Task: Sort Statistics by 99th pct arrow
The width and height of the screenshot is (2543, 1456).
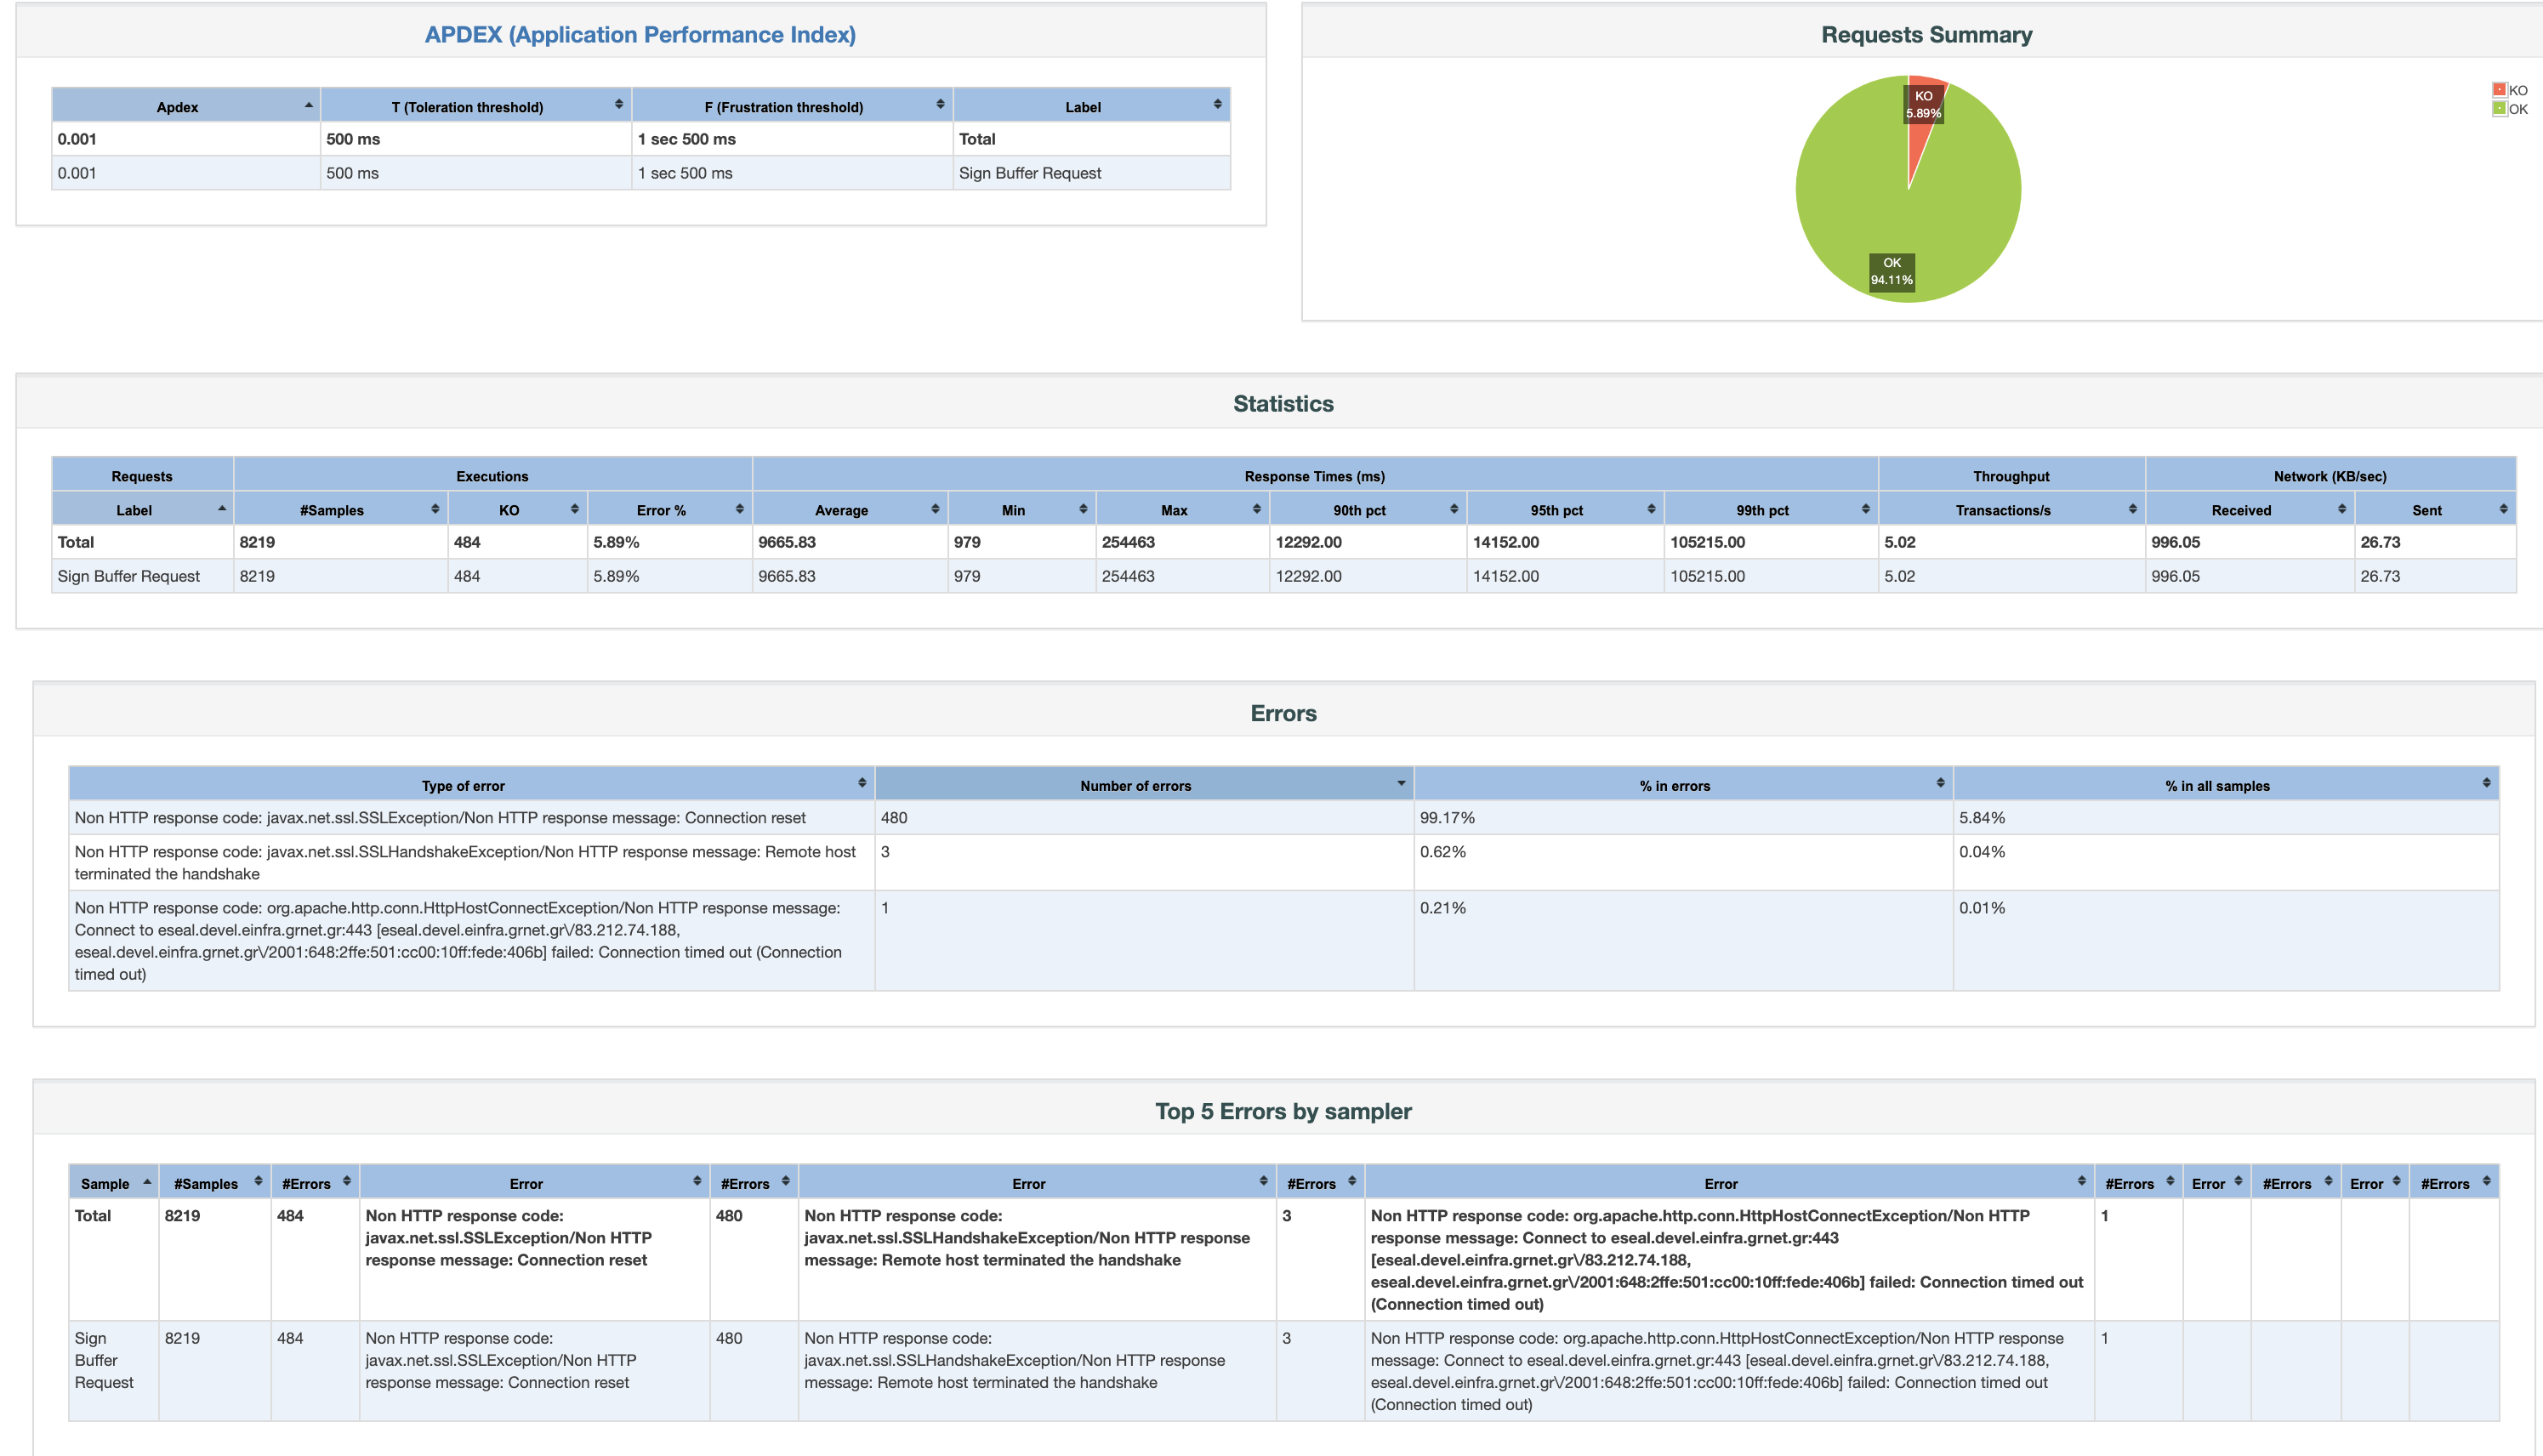Action: (x=1865, y=509)
